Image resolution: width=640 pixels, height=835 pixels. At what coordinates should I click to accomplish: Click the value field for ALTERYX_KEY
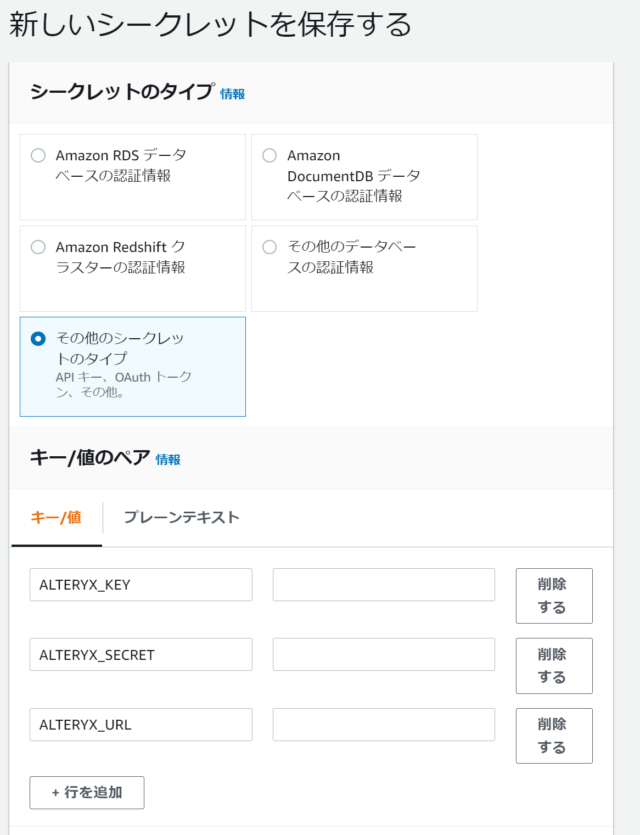(x=383, y=585)
